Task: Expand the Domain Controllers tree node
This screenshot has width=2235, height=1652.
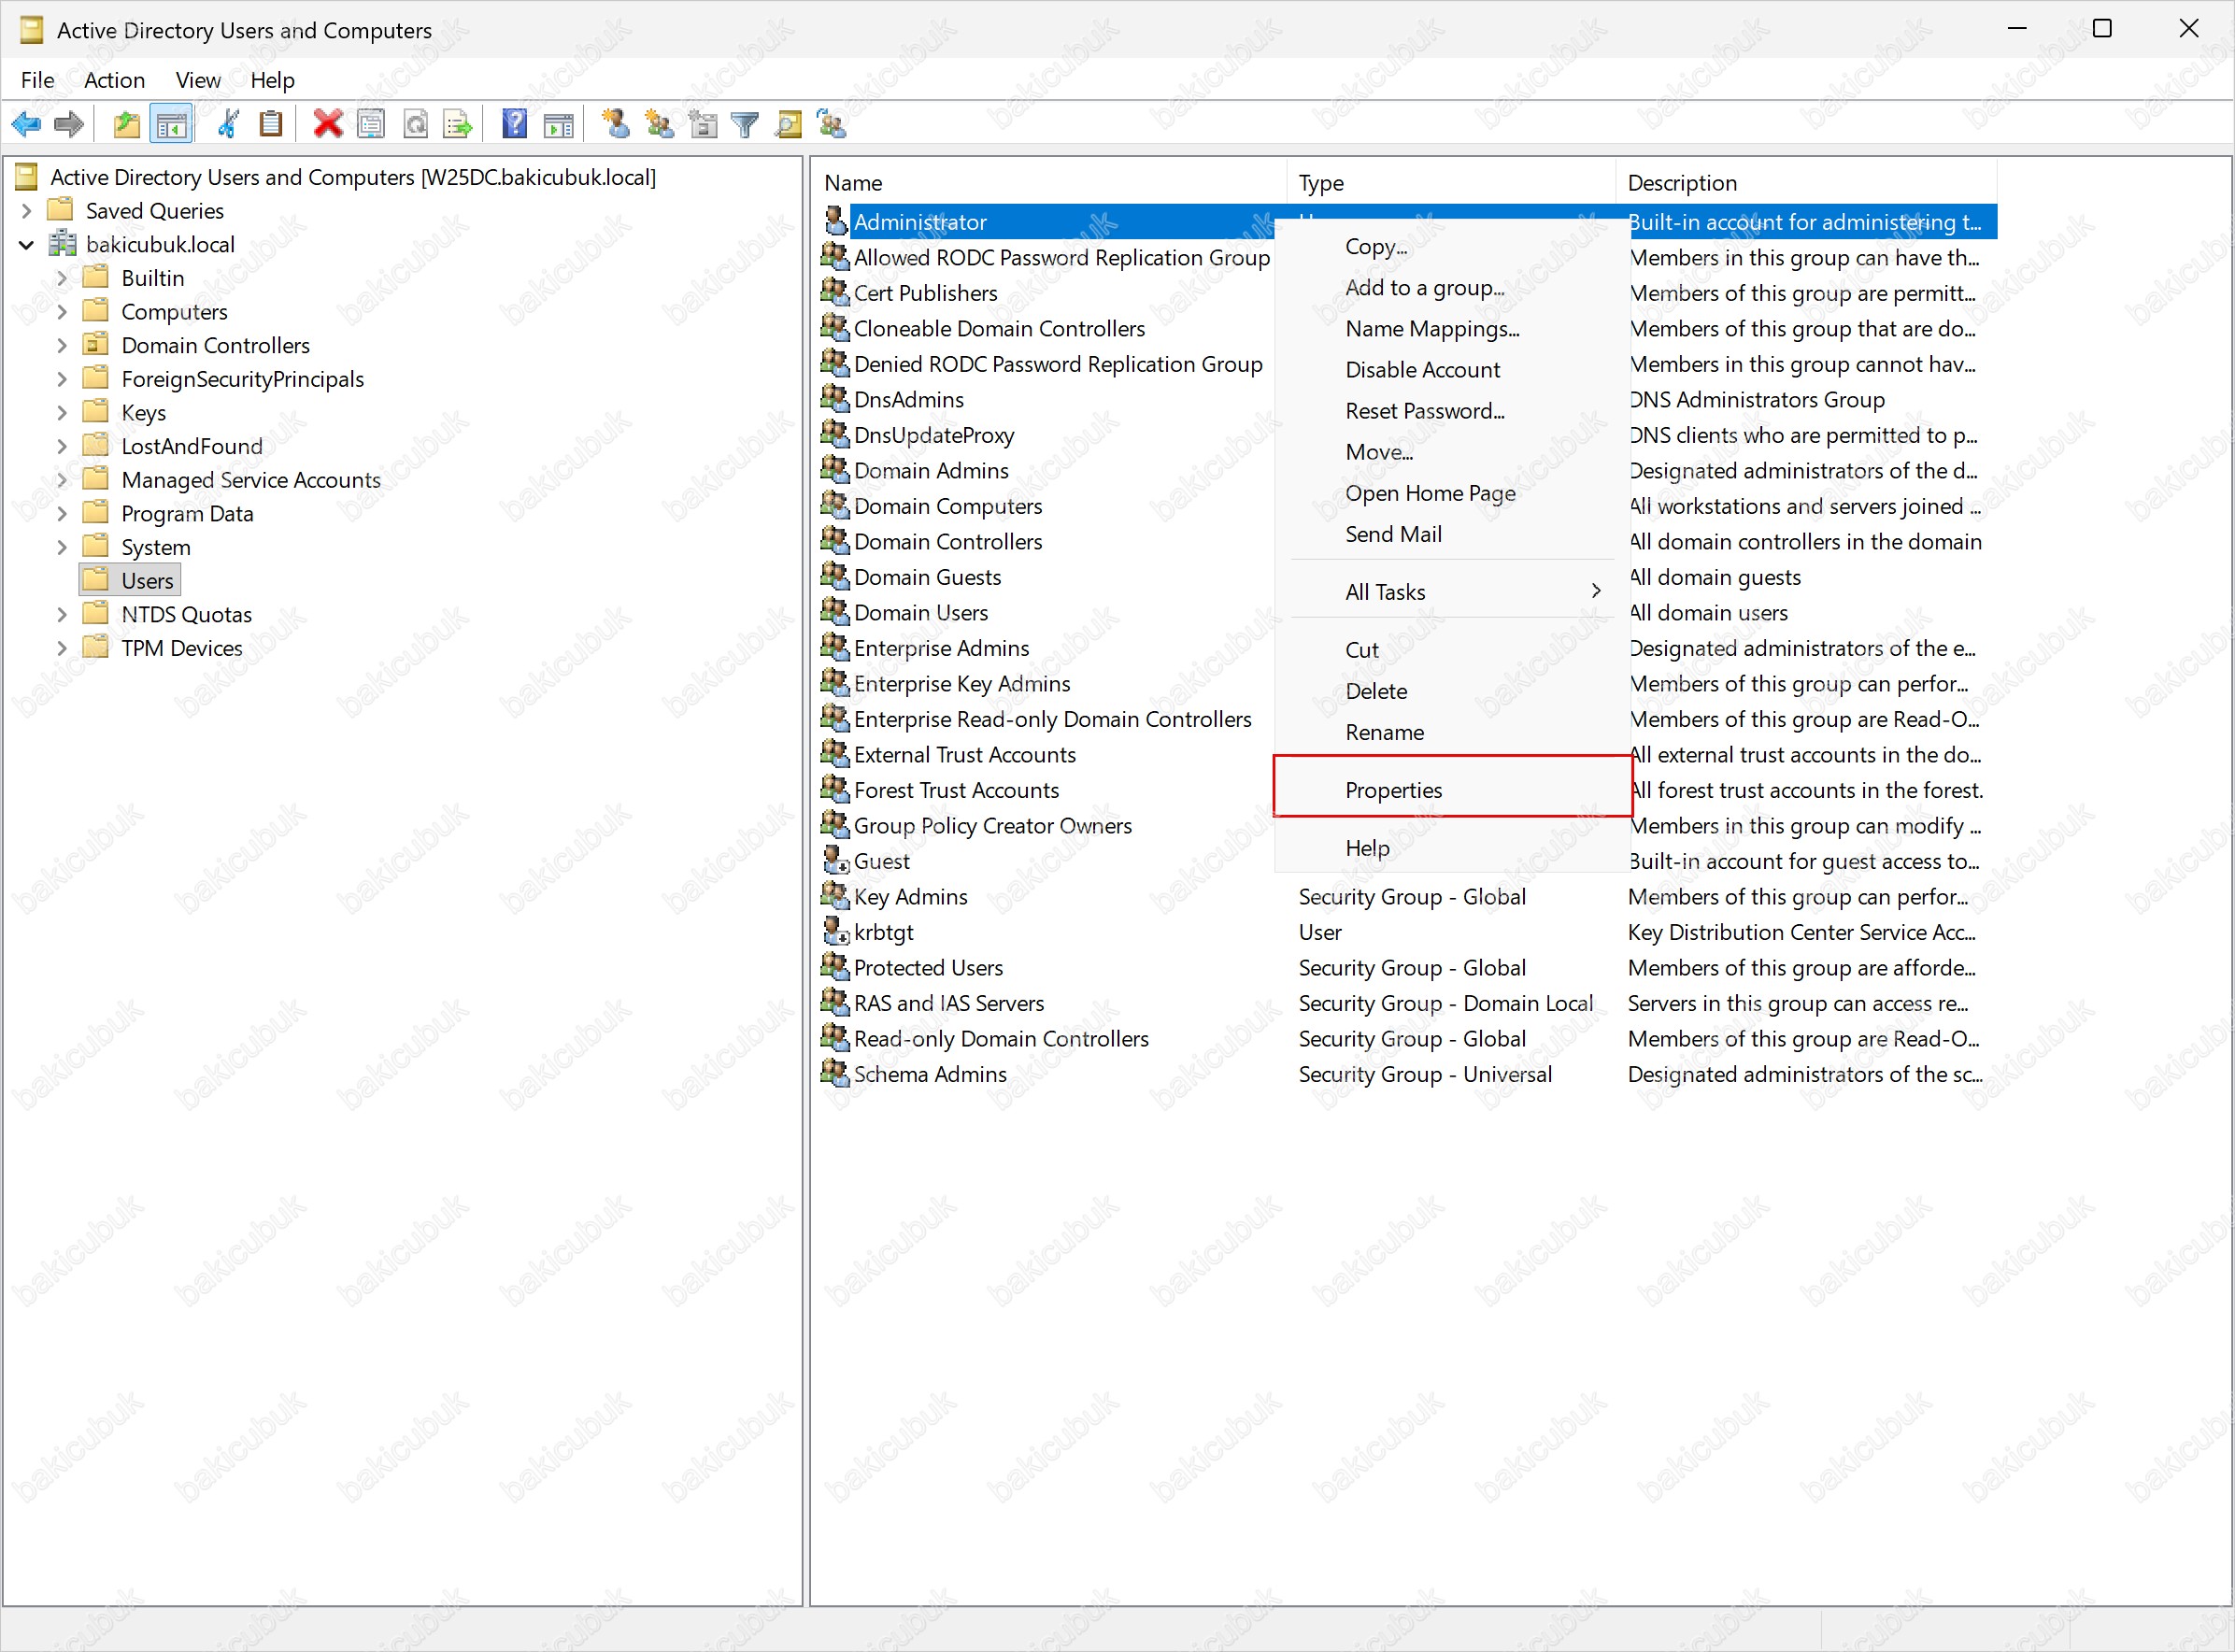Action: pos(62,346)
